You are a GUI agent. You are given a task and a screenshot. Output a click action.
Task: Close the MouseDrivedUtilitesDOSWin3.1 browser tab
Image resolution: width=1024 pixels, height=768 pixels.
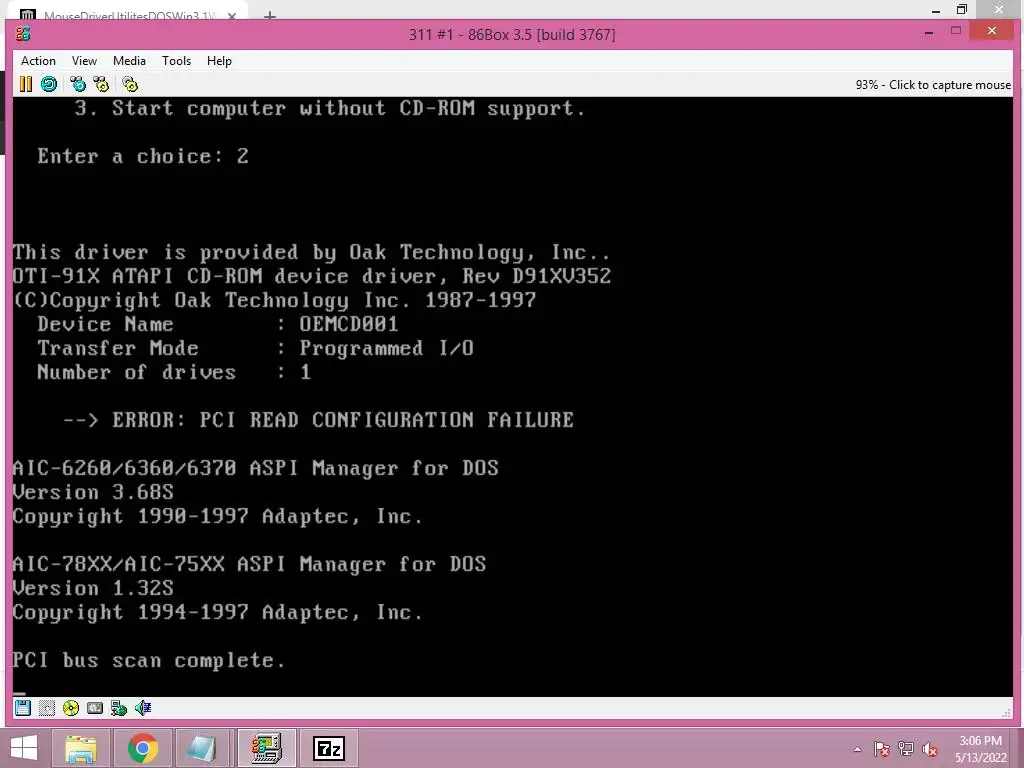(232, 15)
